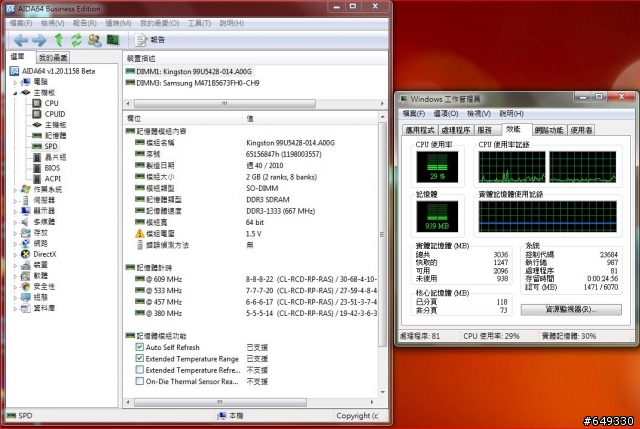Select the SPD tree item
640x429 pixels.
click(x=51, y=146)
